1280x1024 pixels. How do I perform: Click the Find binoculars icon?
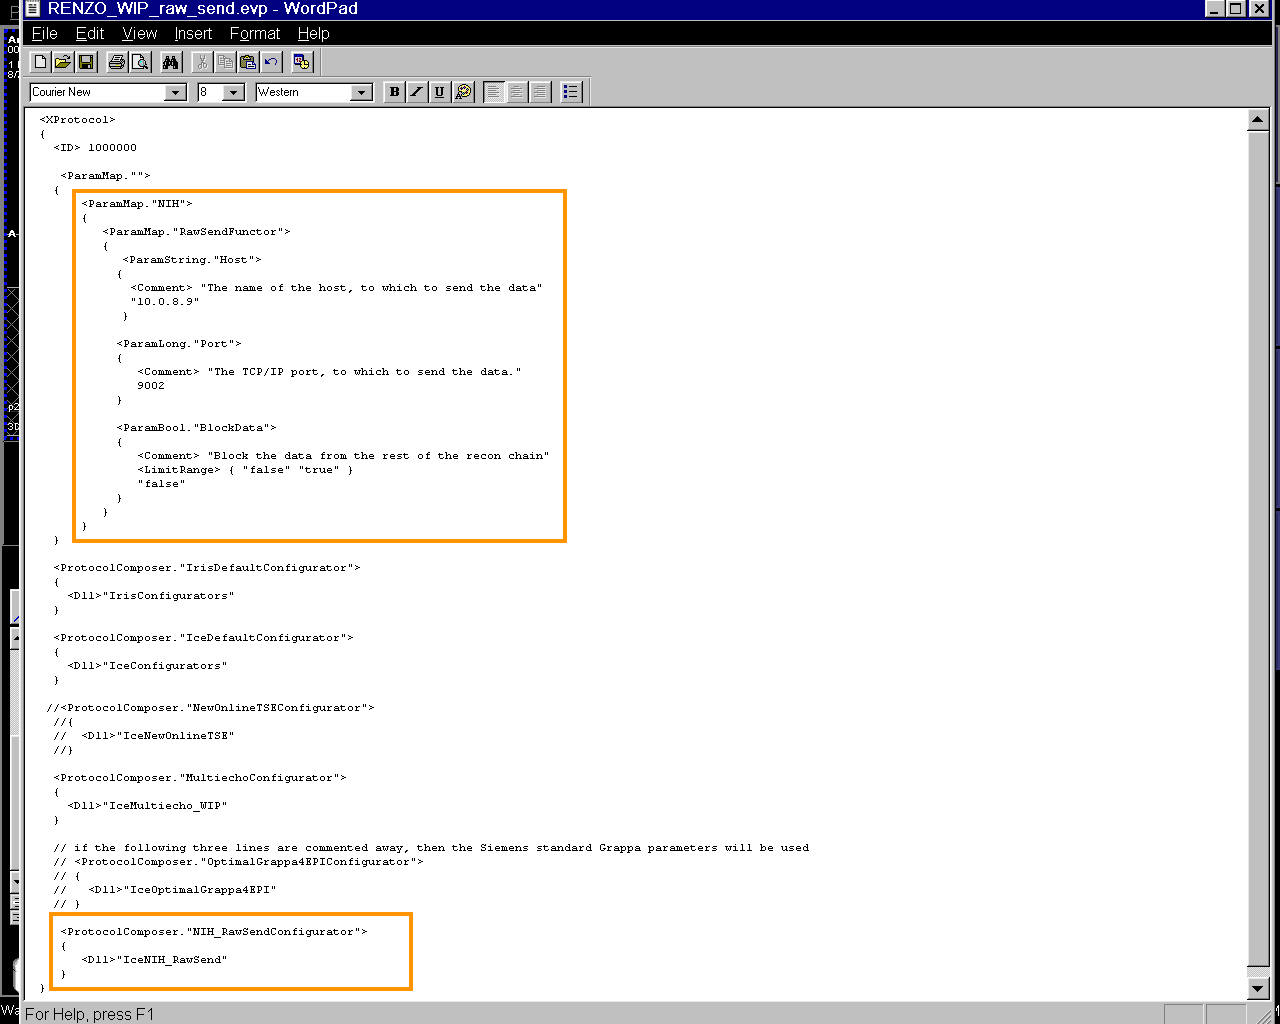171,62
